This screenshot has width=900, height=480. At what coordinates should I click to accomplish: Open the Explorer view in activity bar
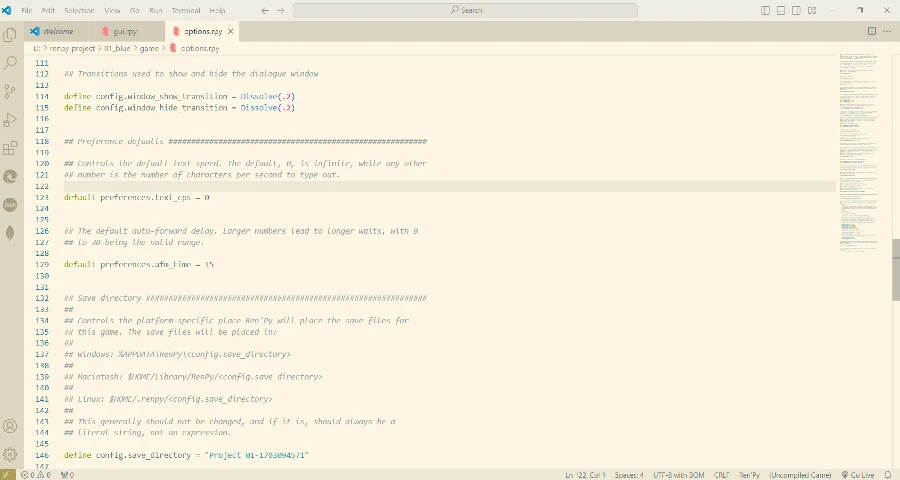coord(10,34)
